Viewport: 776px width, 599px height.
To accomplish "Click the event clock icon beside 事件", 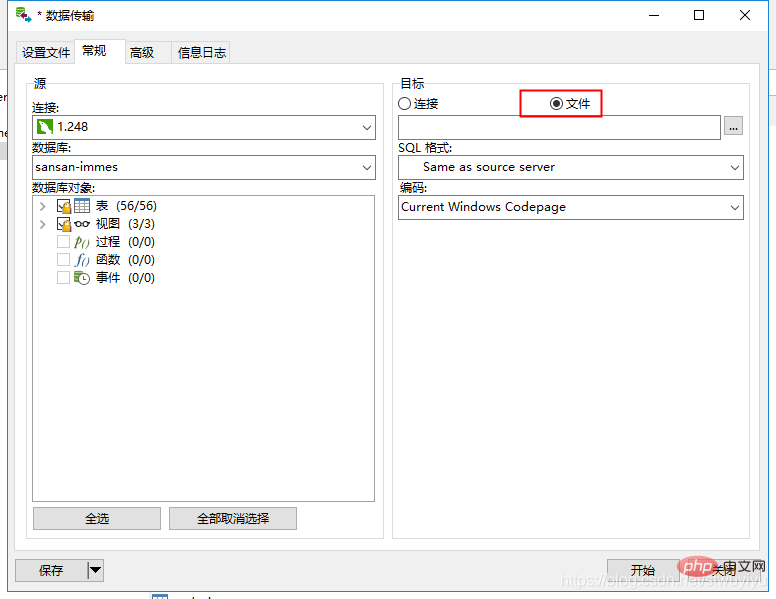I will 82,278.
